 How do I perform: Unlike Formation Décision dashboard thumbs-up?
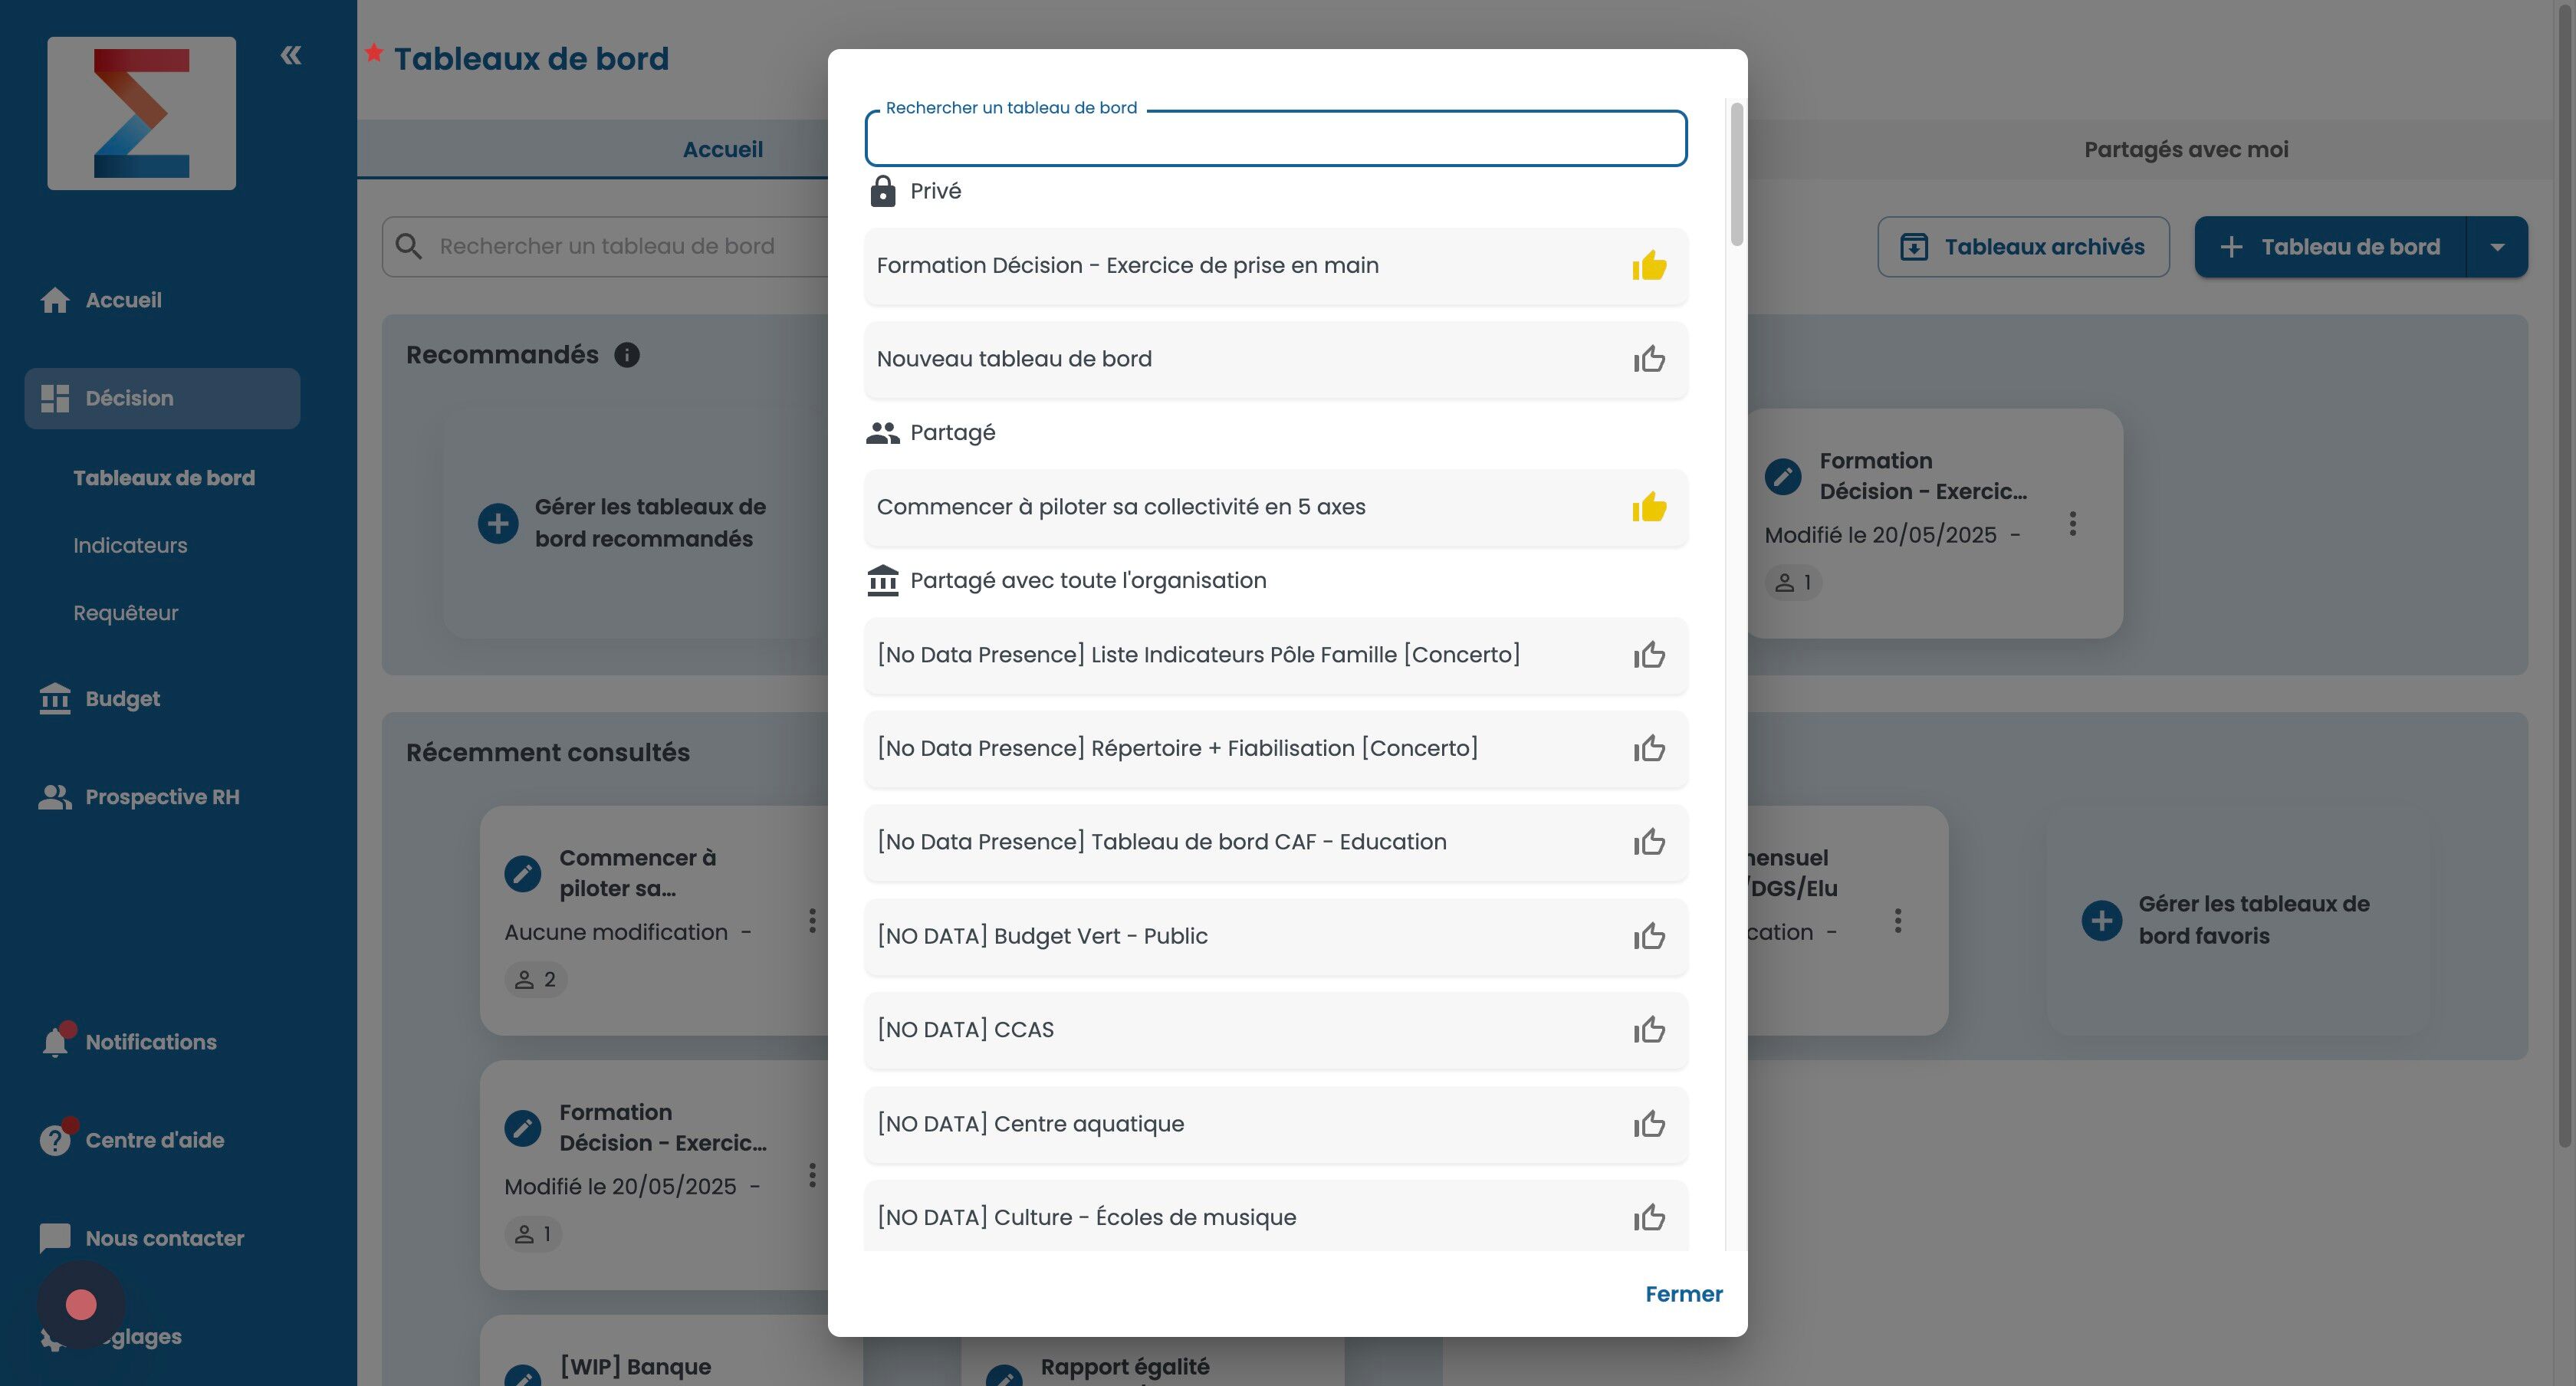[x=1649, y=266]
